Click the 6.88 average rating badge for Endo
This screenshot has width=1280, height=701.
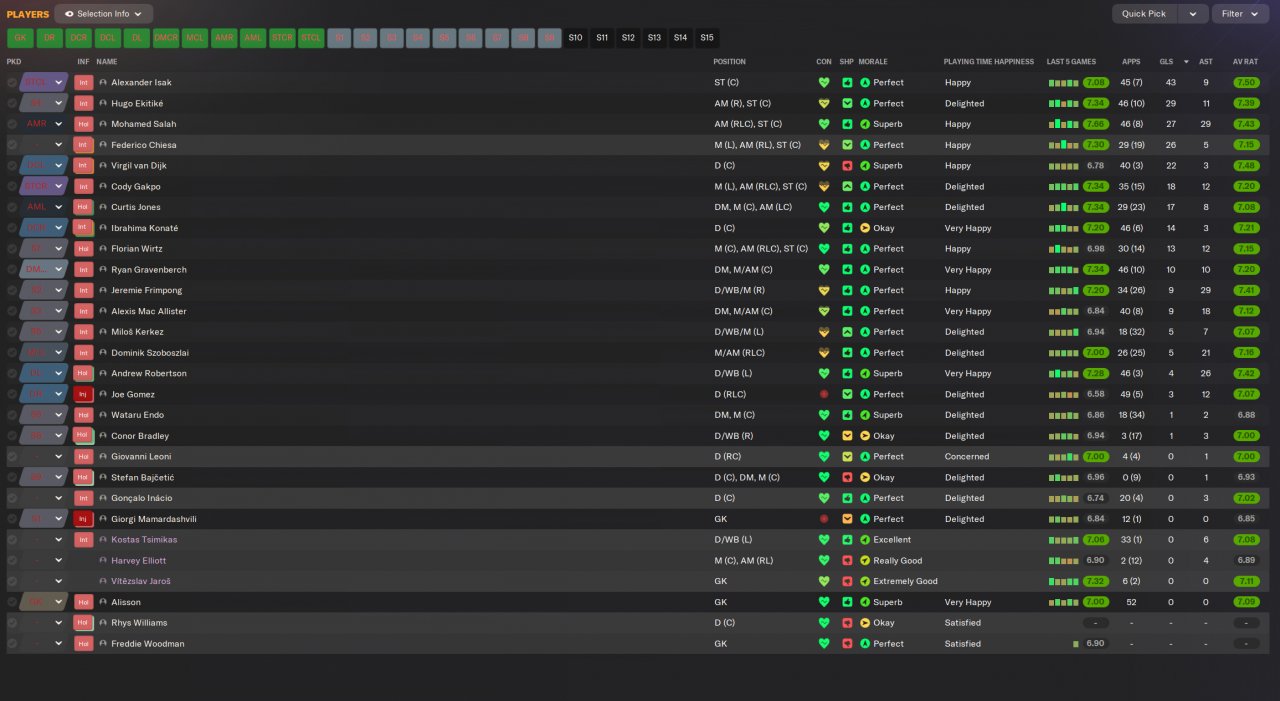(x=1245, y=415)
